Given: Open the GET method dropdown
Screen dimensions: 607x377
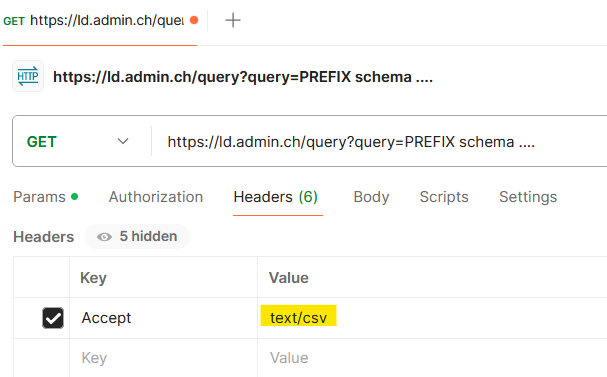Looking at the screenshot, I should pos(77,142).
